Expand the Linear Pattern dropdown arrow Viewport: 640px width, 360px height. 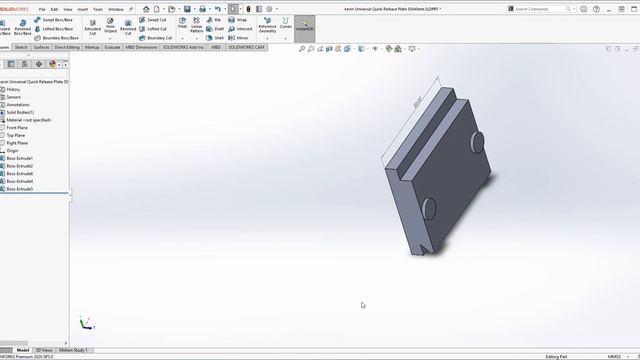197,39
